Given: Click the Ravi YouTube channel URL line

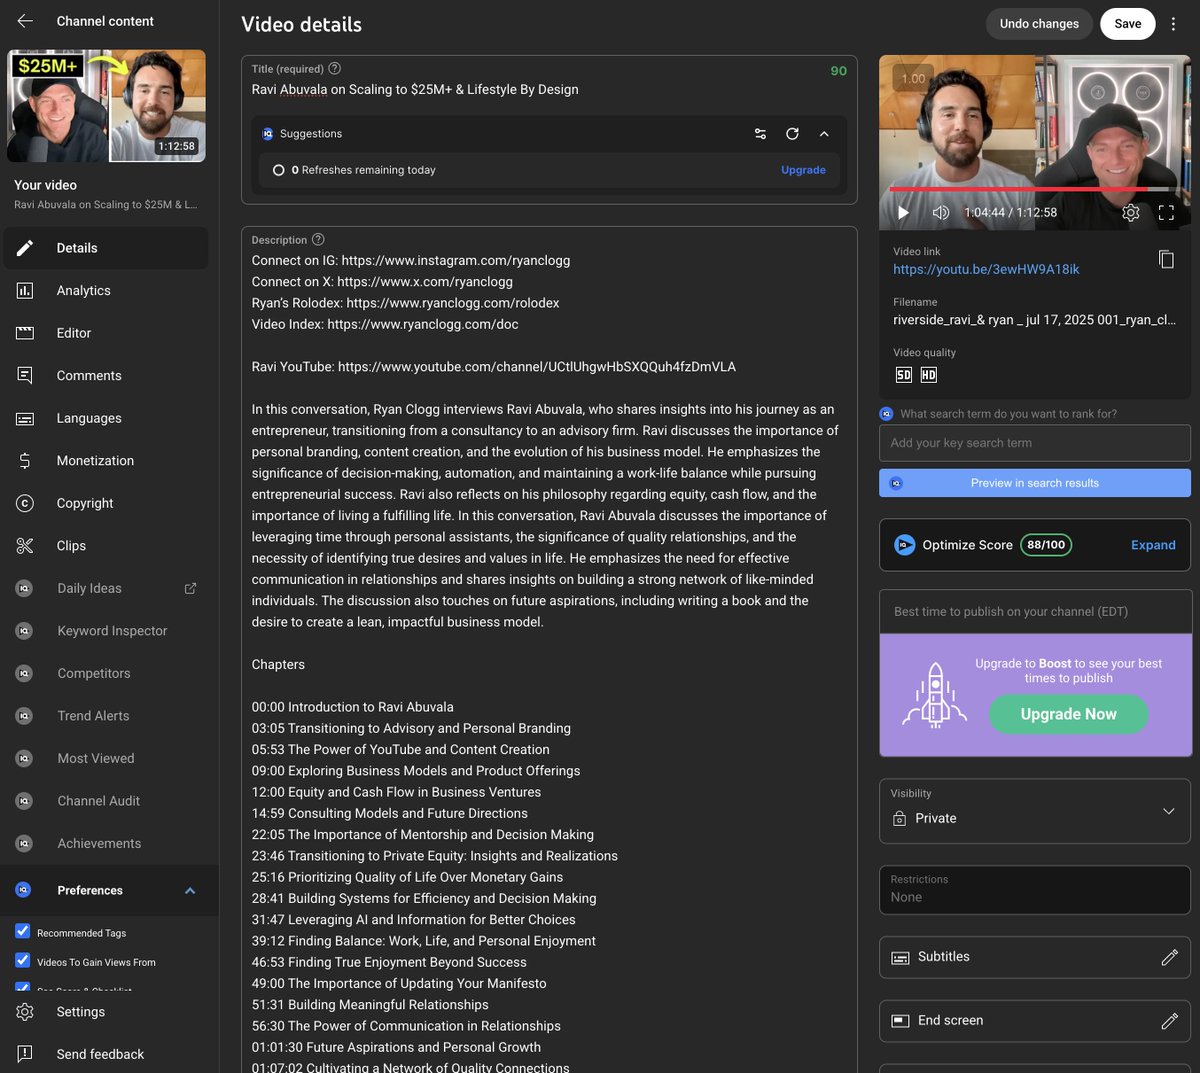Looking at the screenshot, I should click(x=494, y=367).
